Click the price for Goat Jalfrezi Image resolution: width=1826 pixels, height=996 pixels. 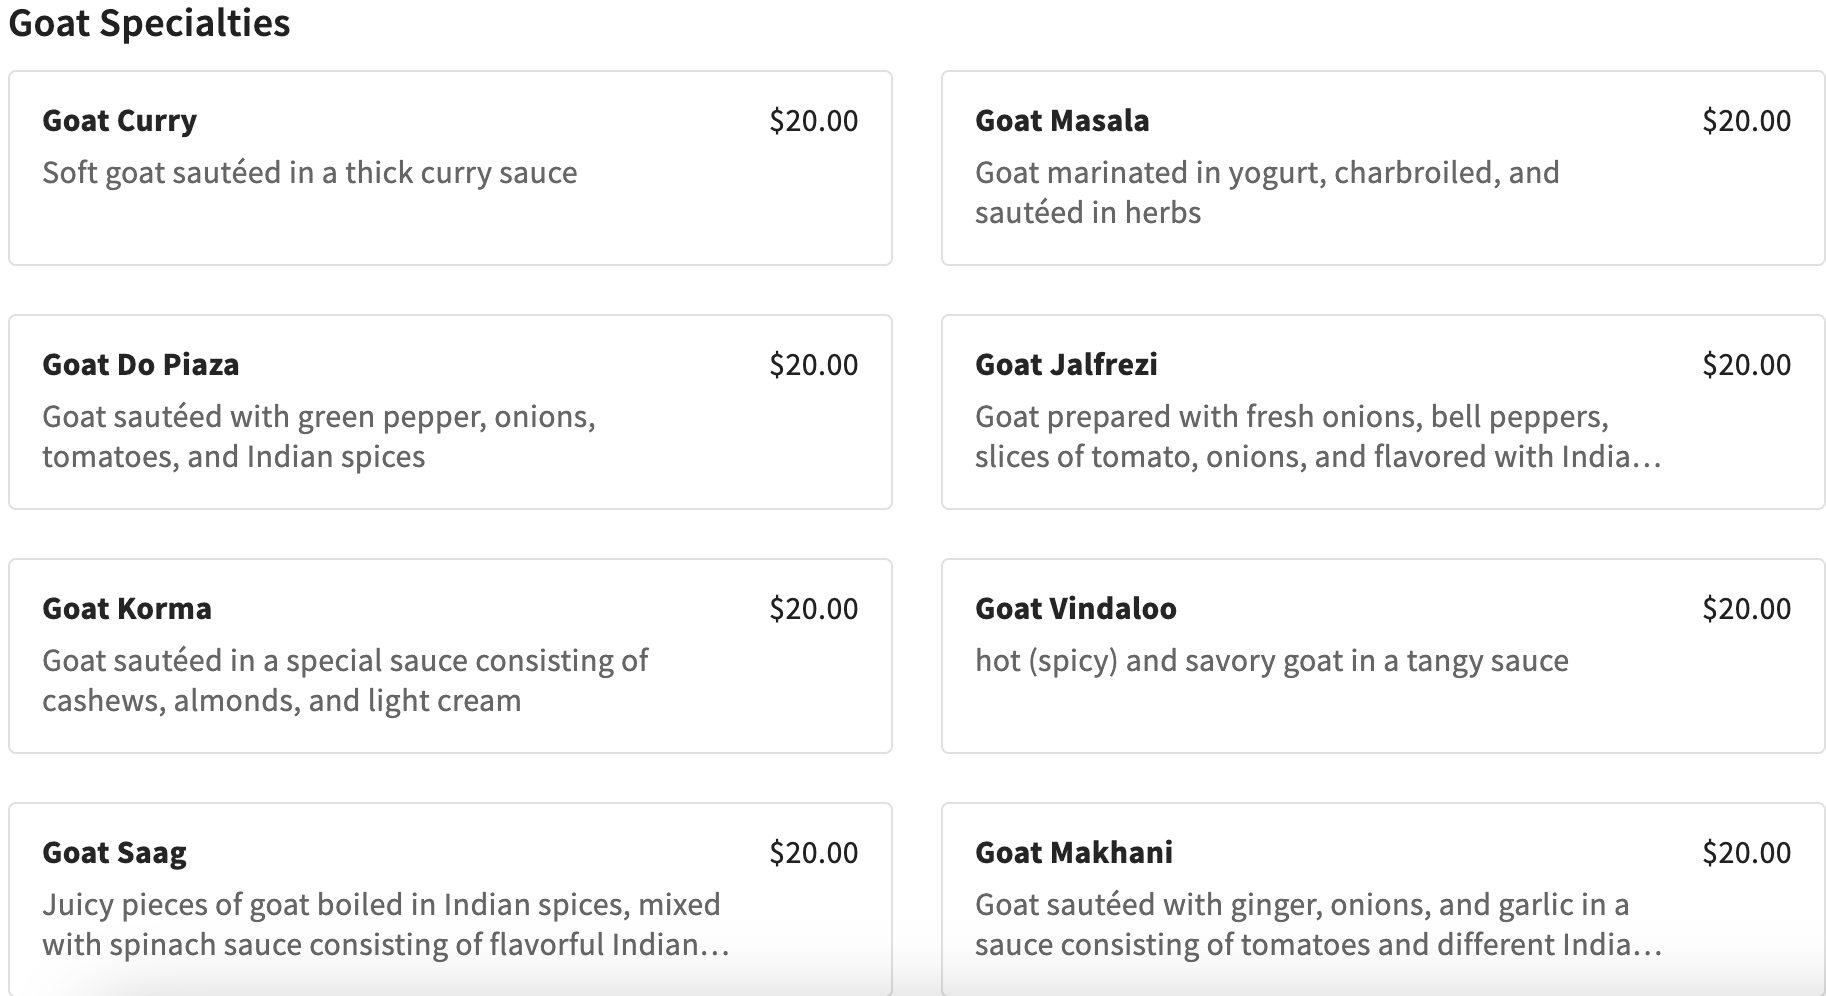tap(1746, 365)
